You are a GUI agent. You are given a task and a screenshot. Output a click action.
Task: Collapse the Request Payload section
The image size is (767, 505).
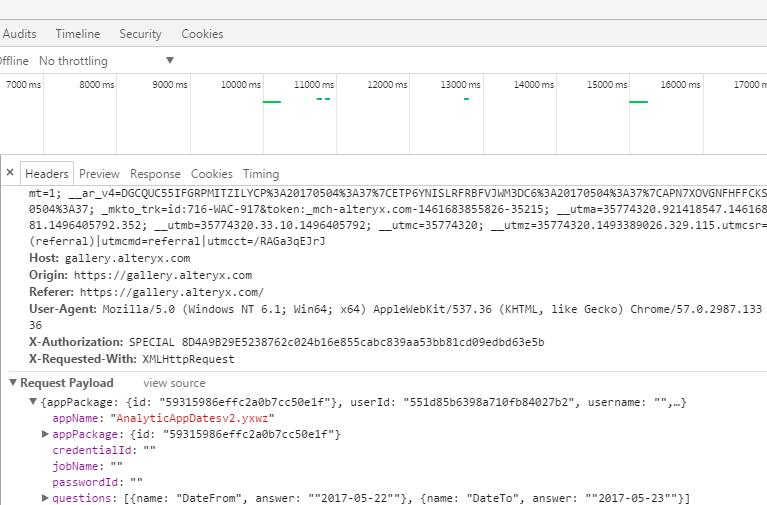tap(13, 383)
